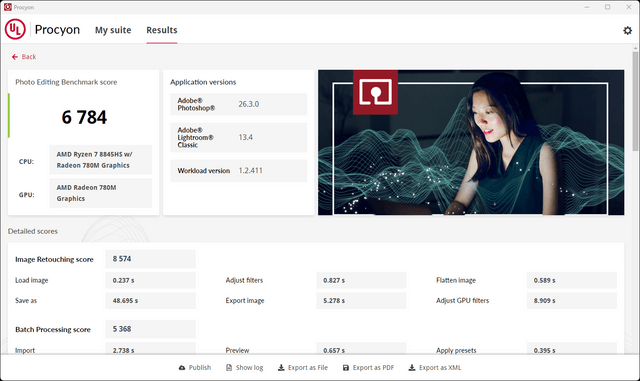
Task: Click the UL logo icon
Action: [15, 29]
